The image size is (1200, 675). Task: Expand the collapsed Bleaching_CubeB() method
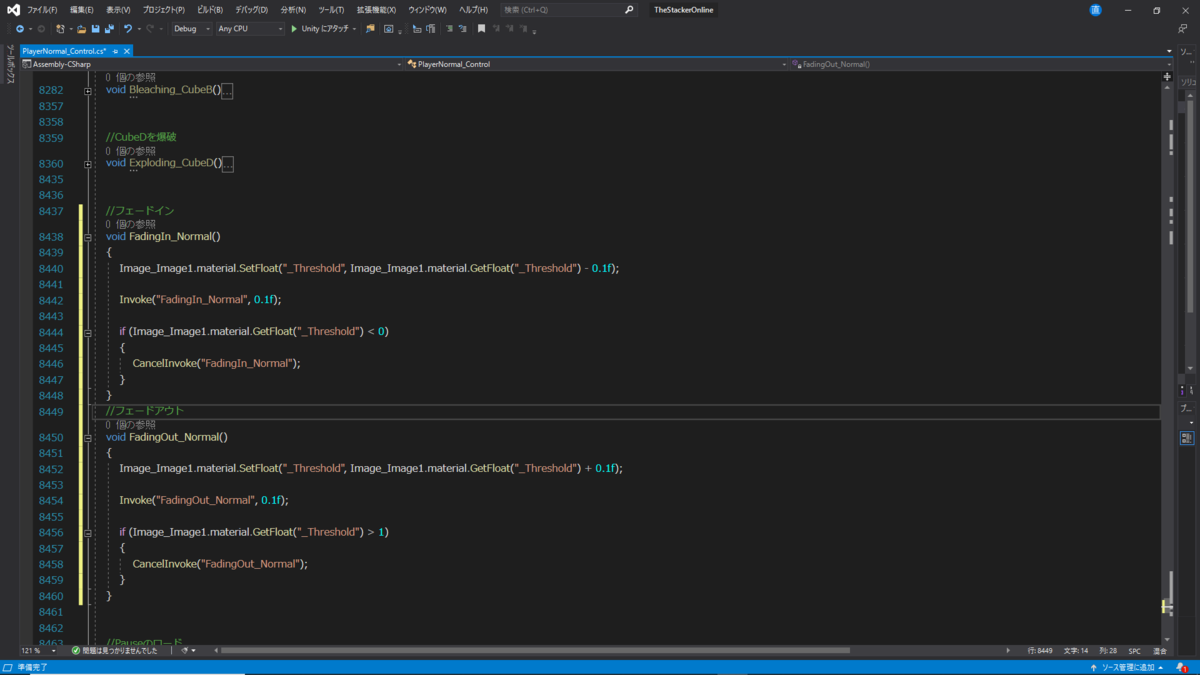[88, 90]
